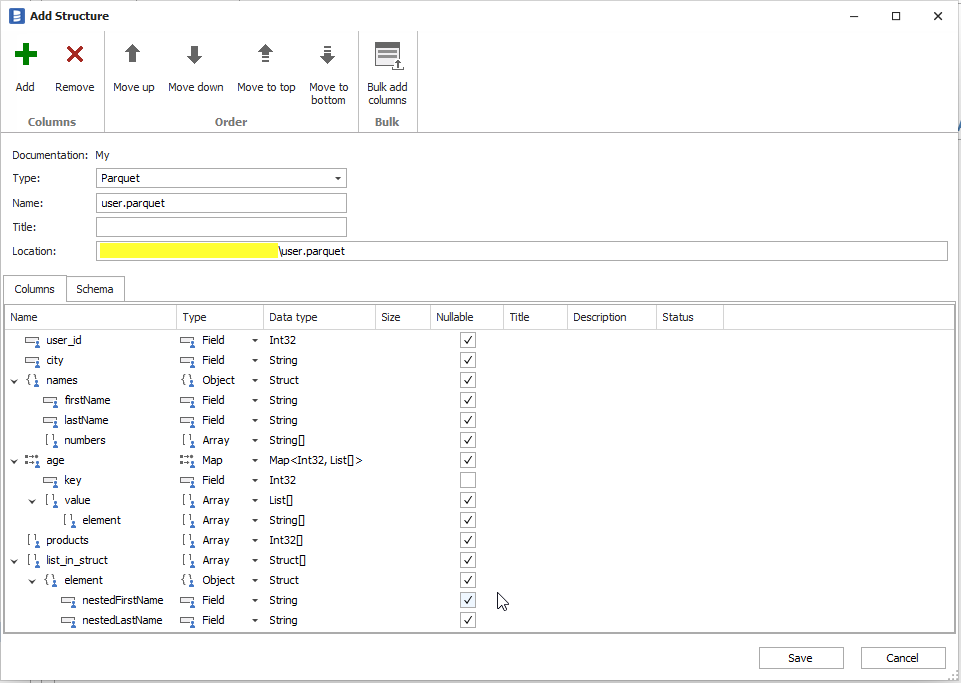Click the Save button
Image resolution: width=961 pixels, height=683 pixels.
(800, 658)
